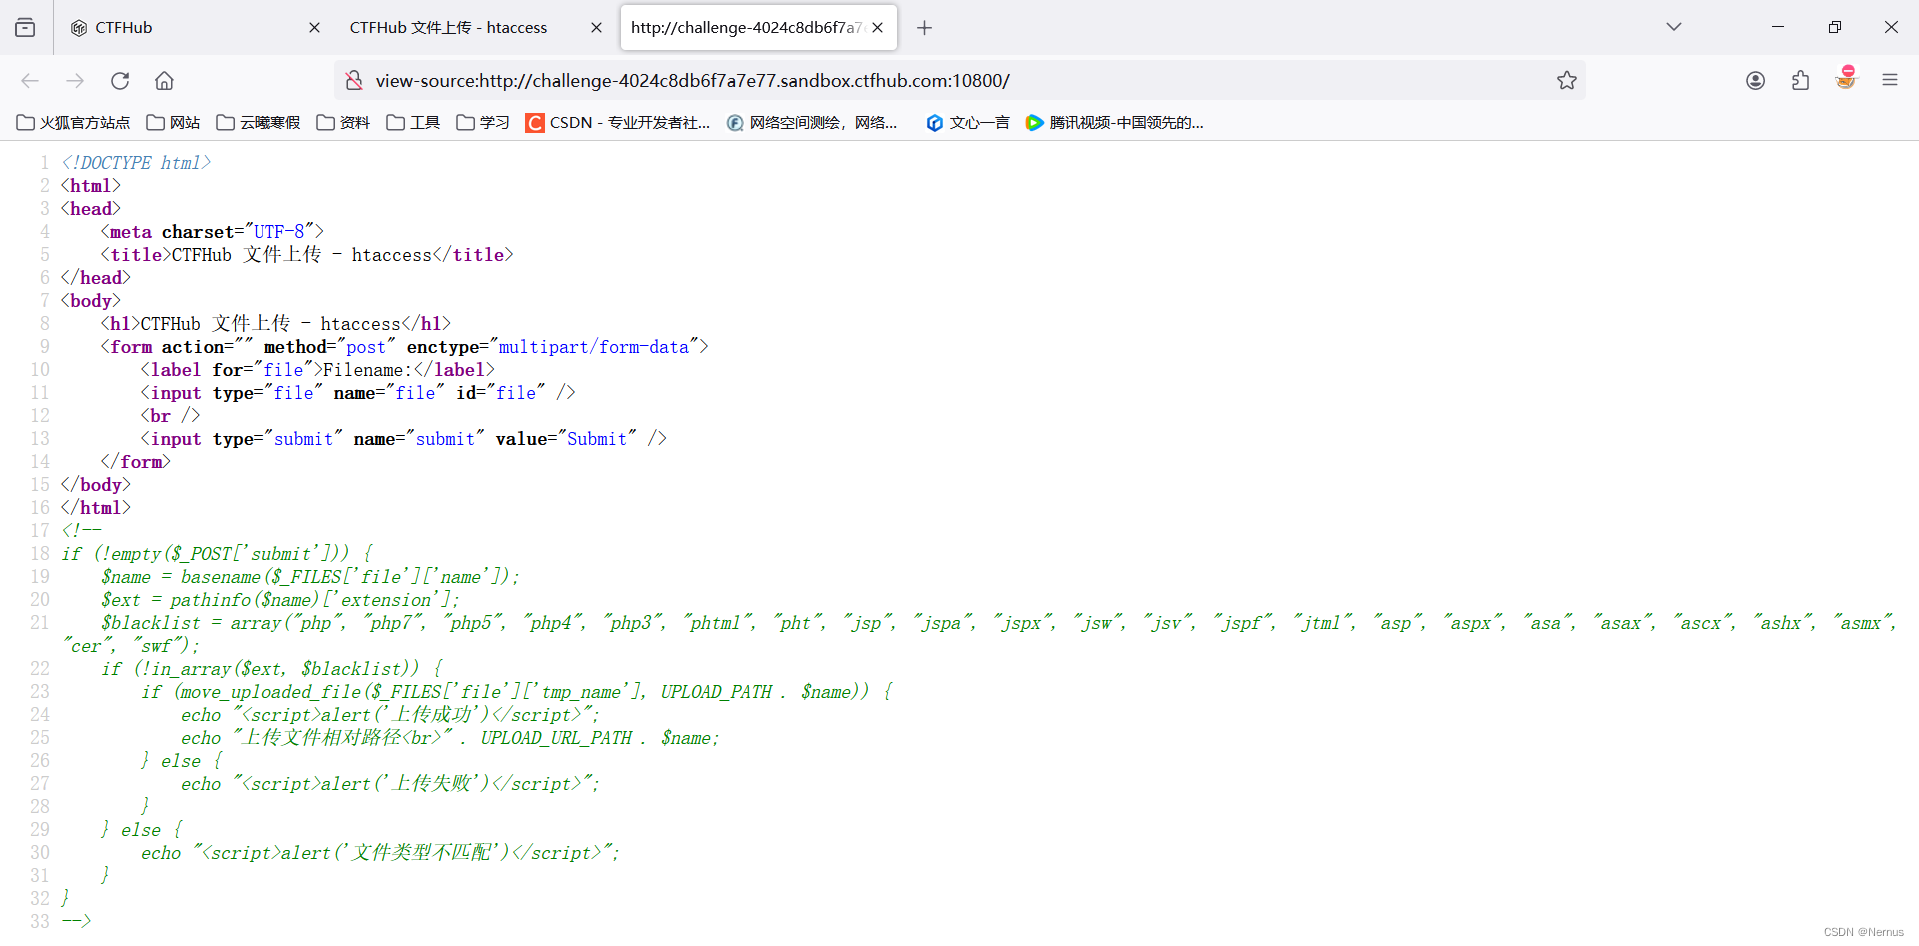
Task: Open 工具 bookmarks folder
Action: coord(413,122)
